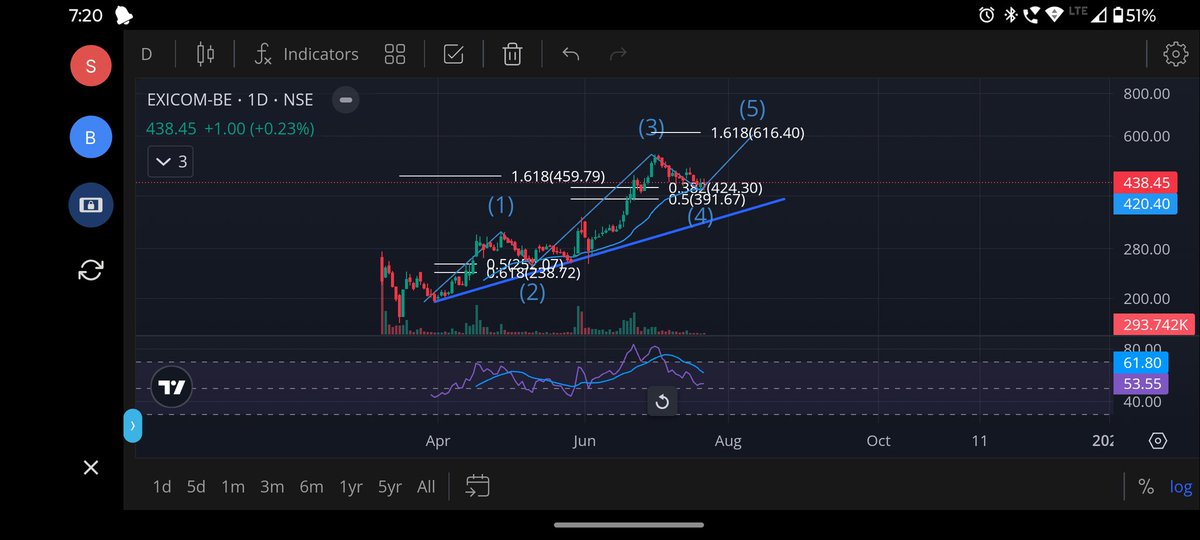The image size is (1200, 540).
Task: Select the All time range
Action: click(426, 487)
